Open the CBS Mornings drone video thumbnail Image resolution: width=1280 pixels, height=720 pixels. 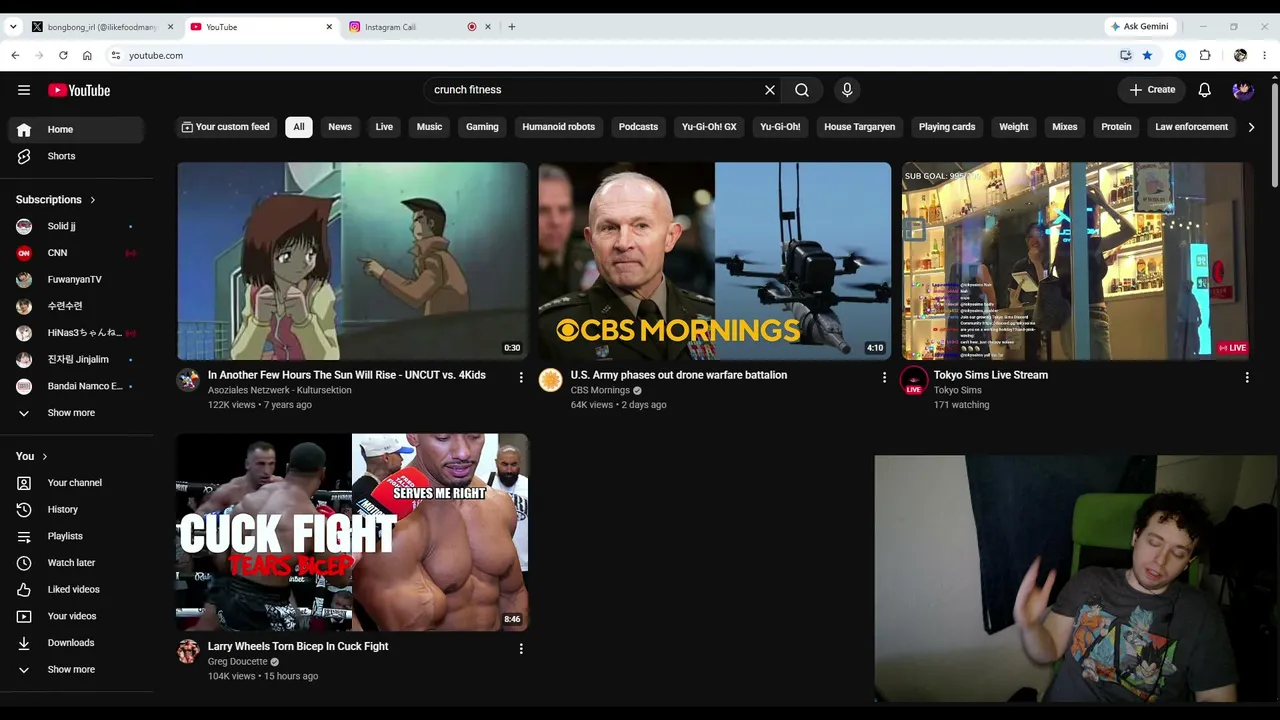(x=715, y=261)
